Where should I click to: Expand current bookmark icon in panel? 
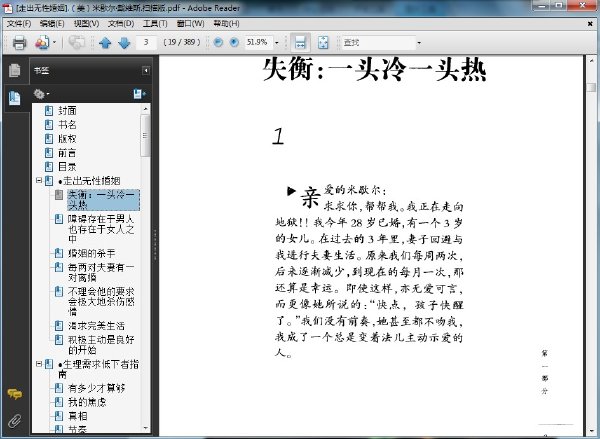pyautogui.click(x=139, y=93)
